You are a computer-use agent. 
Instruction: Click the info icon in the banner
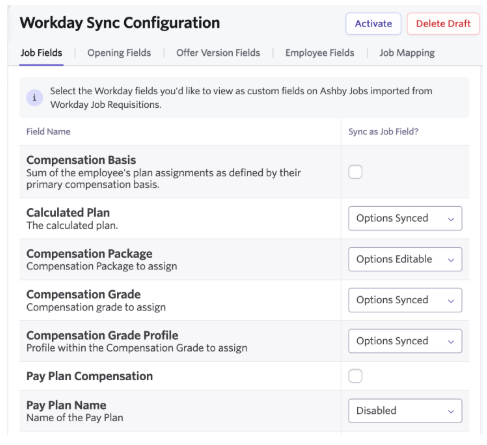(x=34, y=98)
